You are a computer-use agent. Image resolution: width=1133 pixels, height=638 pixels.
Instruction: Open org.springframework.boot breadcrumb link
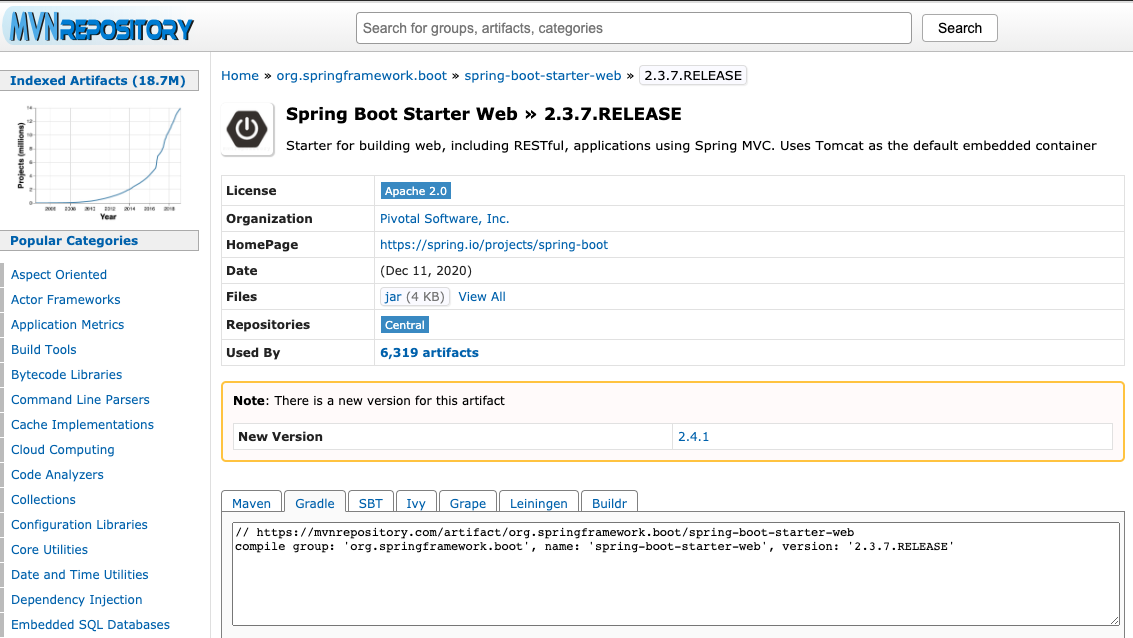pos(361,76)
